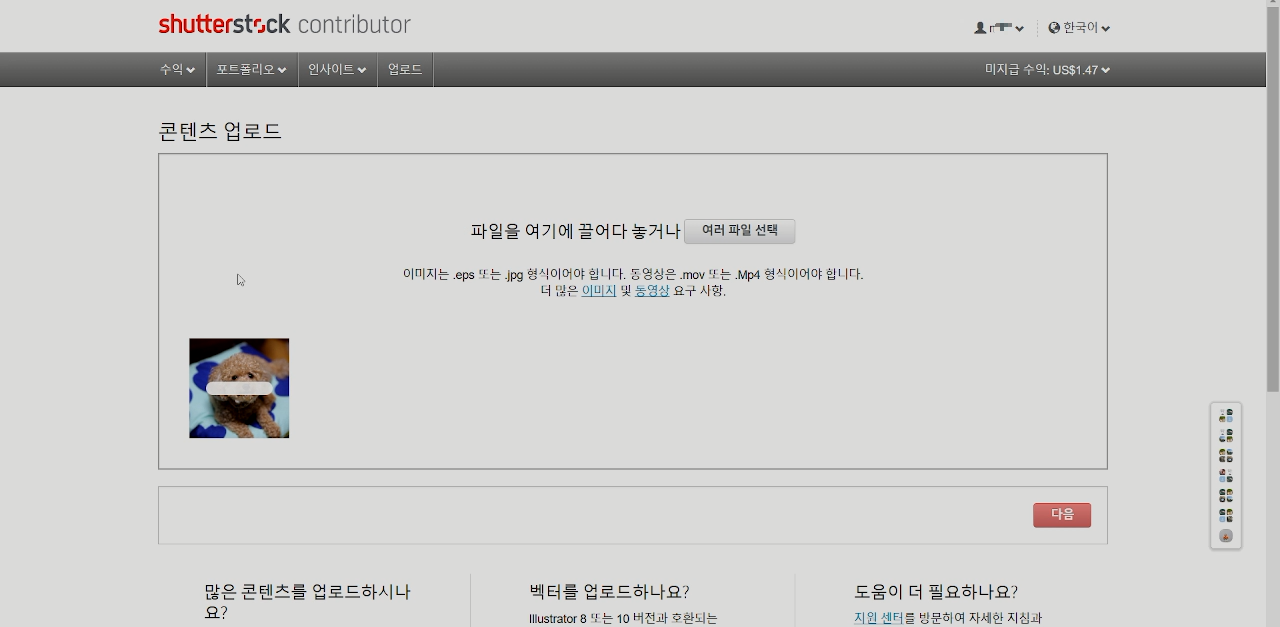1280x627 pixels.
Task: Click the red 다음 button
Action: [1062, 515]
